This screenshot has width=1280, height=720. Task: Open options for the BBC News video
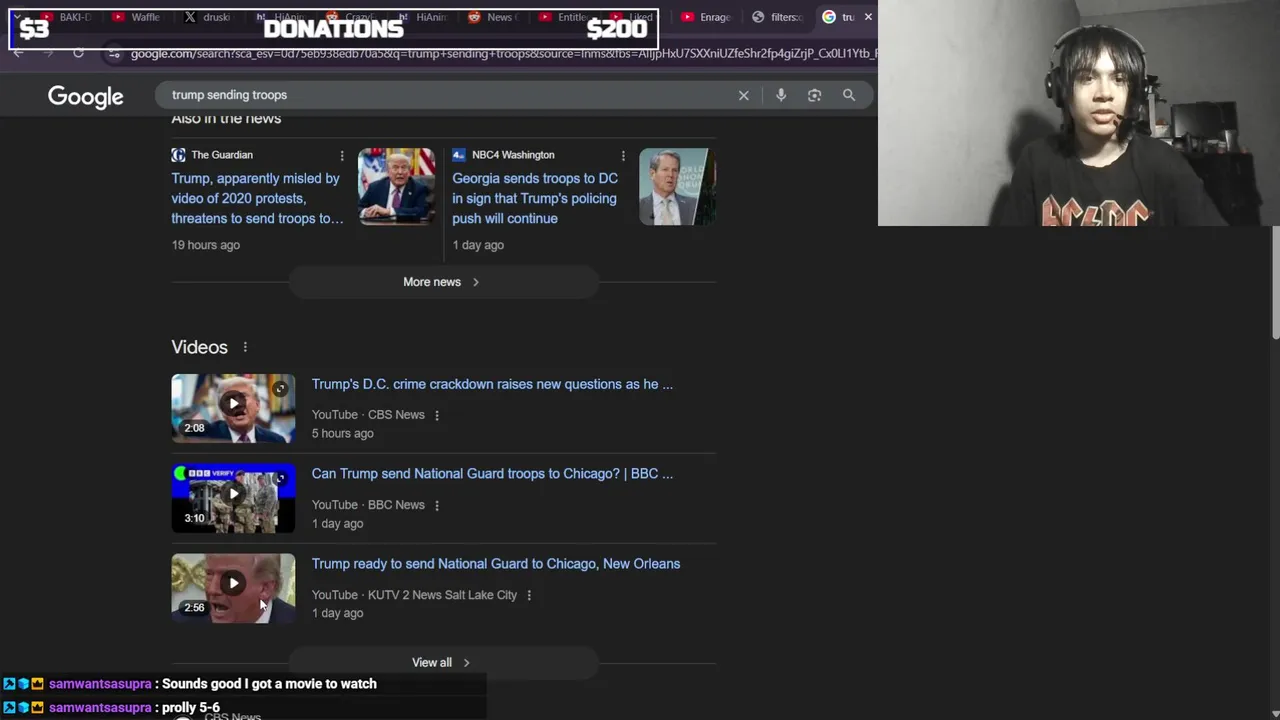point(436,505)
